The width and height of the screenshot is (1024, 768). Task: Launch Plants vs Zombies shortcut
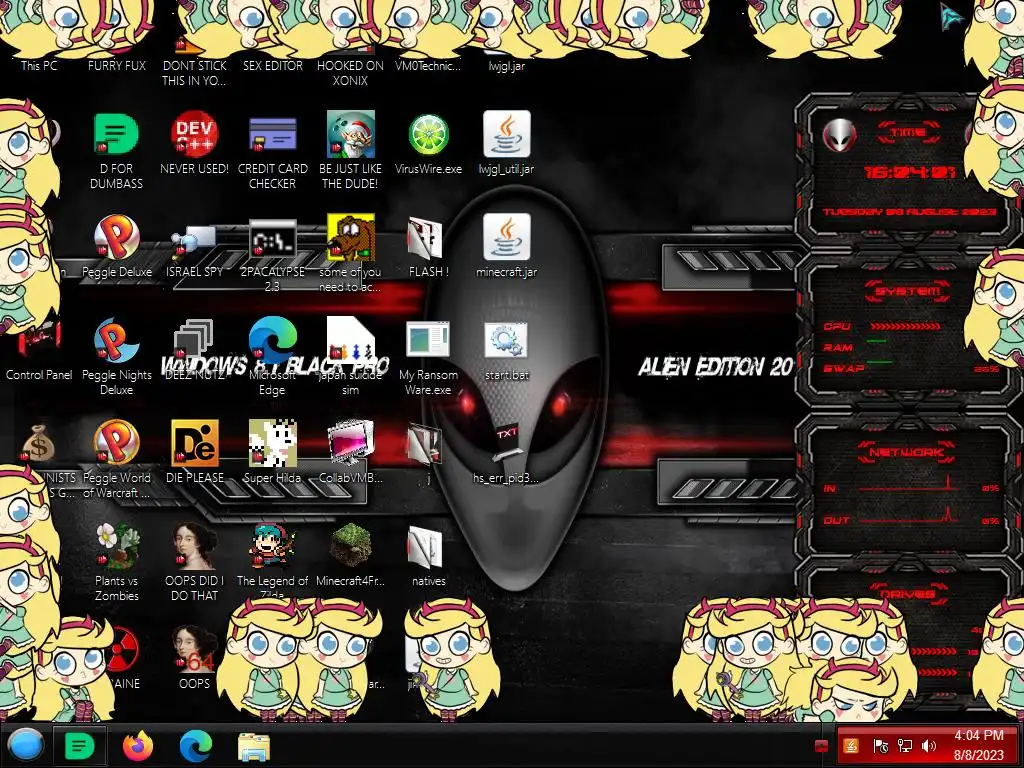coord(116,547)
